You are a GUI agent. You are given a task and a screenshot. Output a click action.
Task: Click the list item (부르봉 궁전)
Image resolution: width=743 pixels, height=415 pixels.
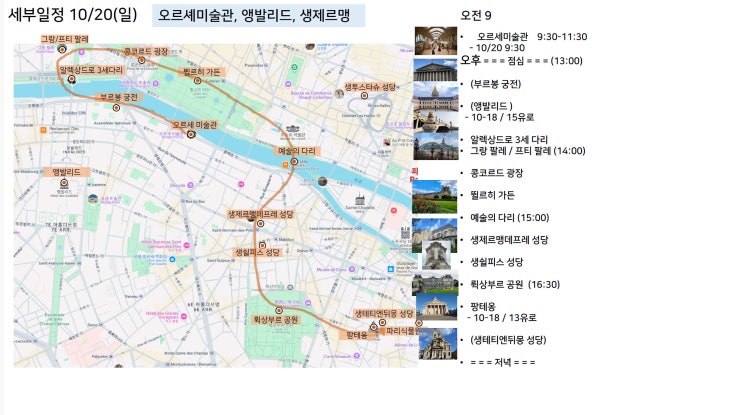496,84
